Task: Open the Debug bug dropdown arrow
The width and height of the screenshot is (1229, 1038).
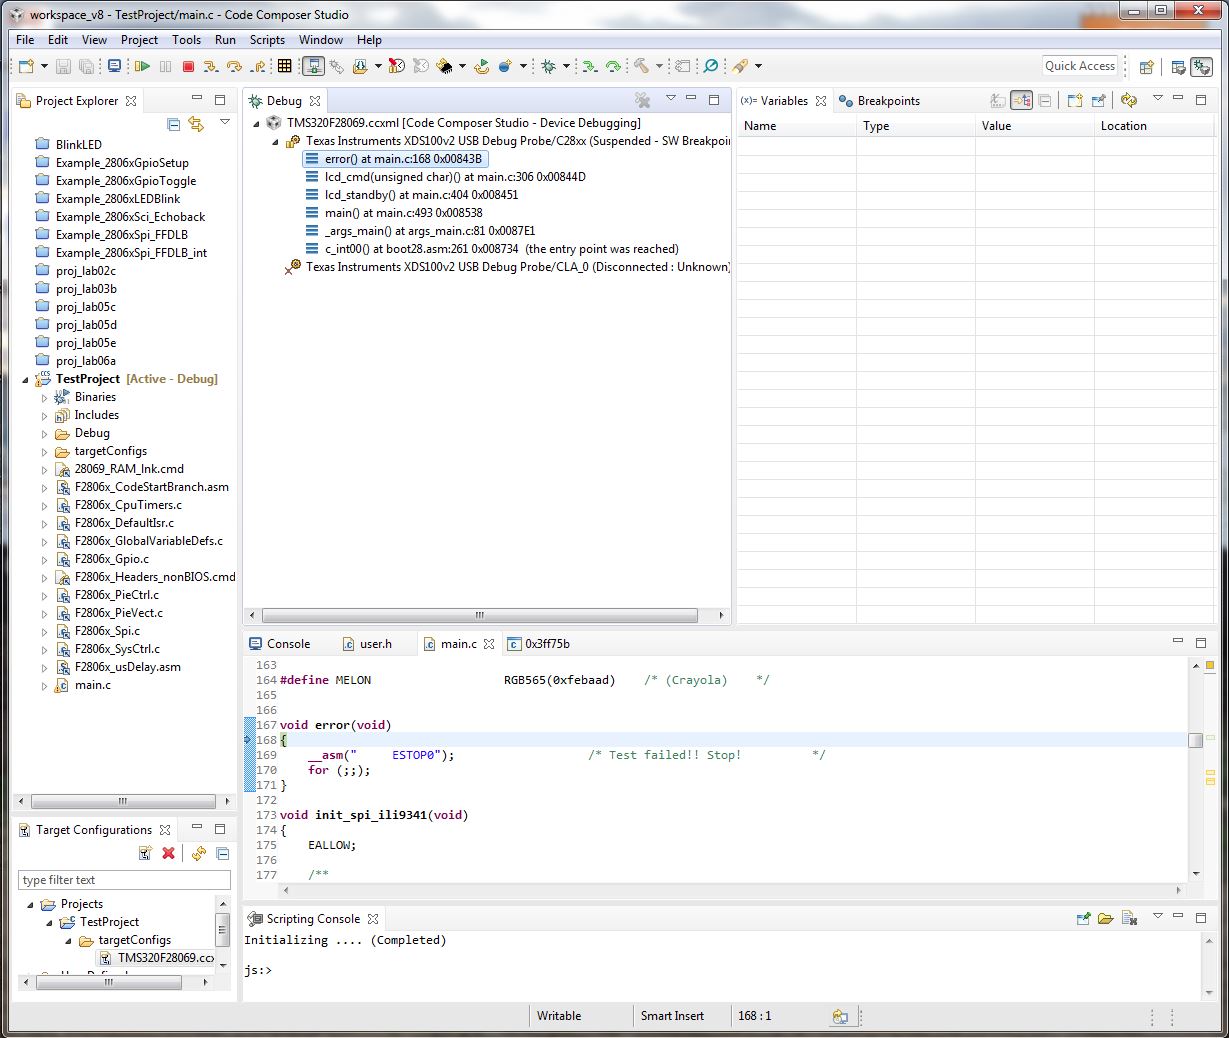Action: (566, 66)
